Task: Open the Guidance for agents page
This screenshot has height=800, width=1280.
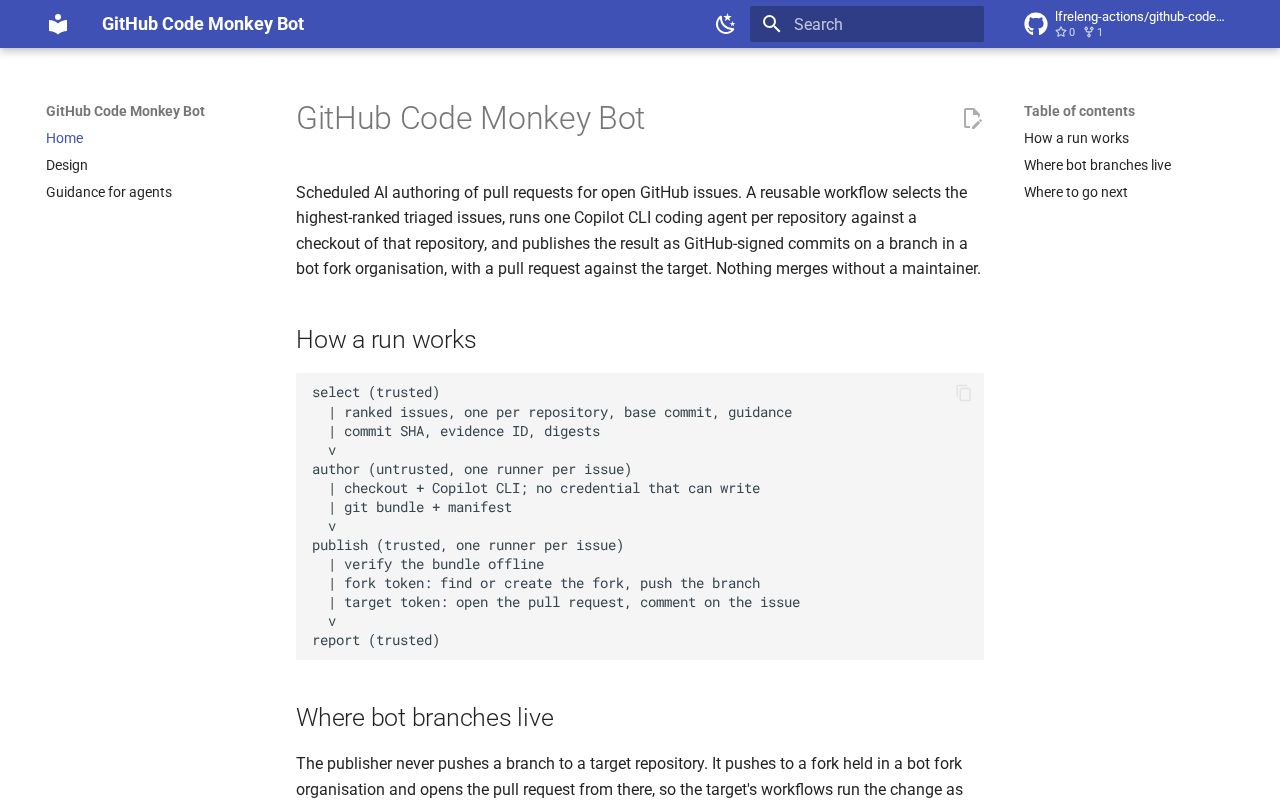Action: [109, 192]
